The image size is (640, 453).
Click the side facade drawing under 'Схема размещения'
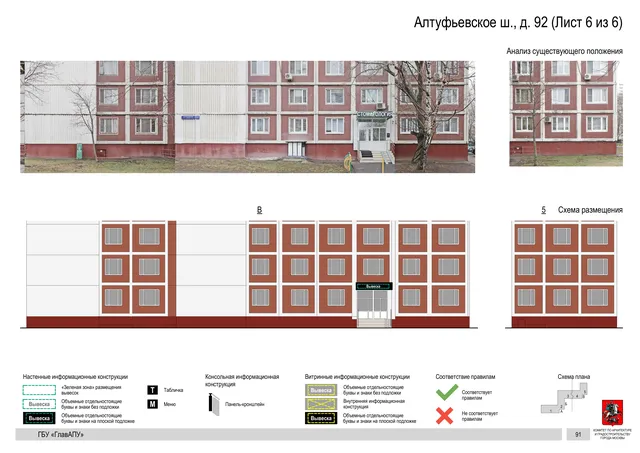[564, 274]
